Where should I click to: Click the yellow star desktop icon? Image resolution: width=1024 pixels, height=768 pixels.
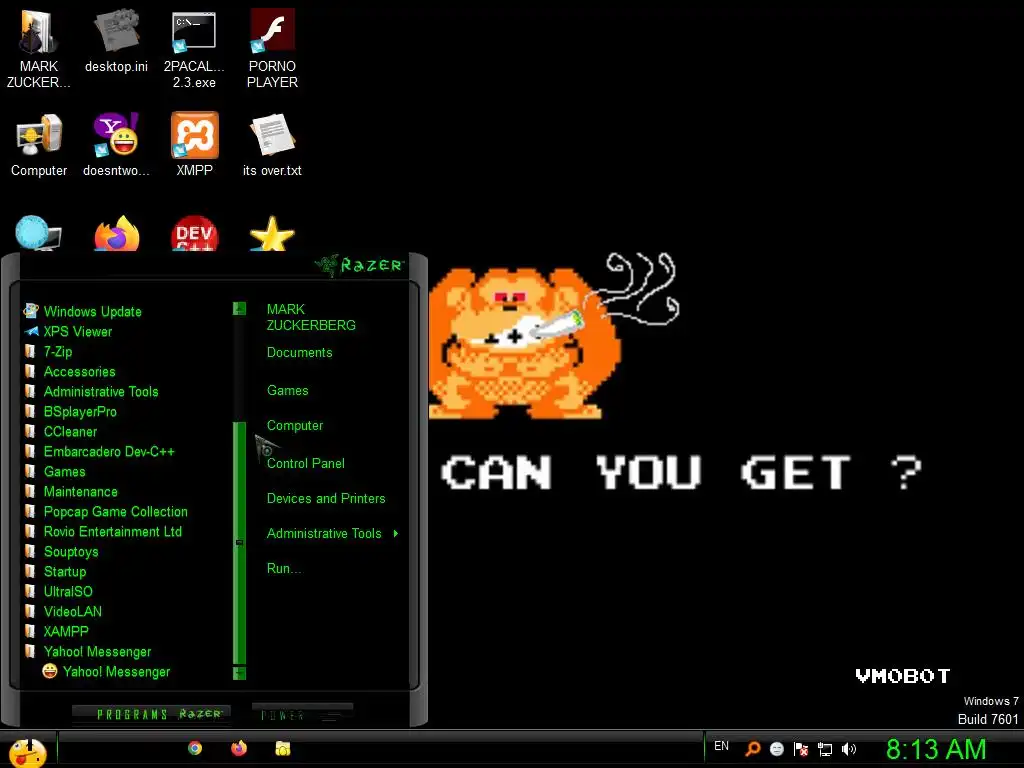coord(272,233)
